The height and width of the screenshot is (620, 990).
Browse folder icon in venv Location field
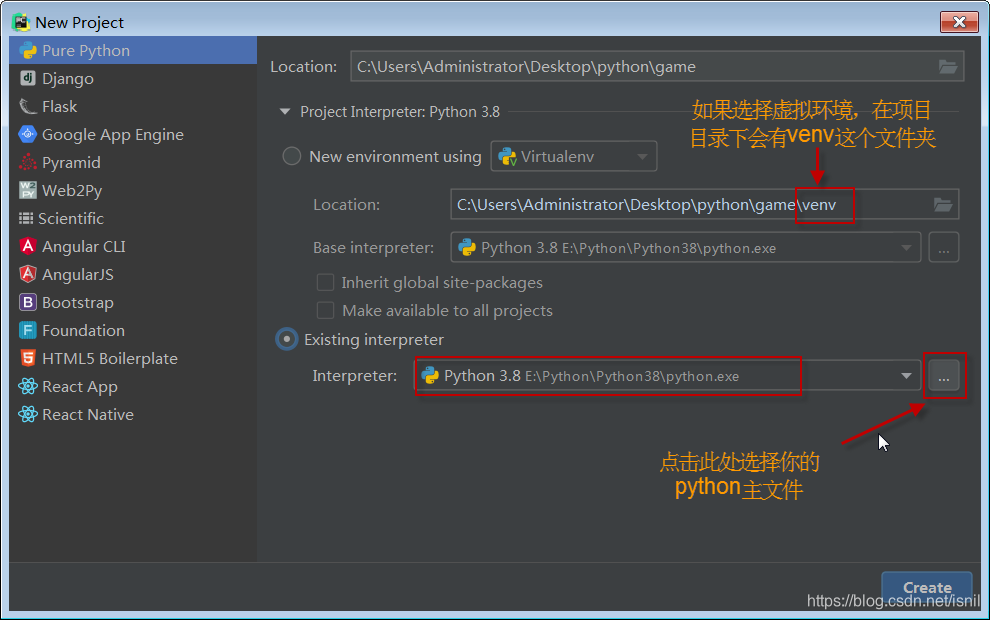tap(943, 205)
